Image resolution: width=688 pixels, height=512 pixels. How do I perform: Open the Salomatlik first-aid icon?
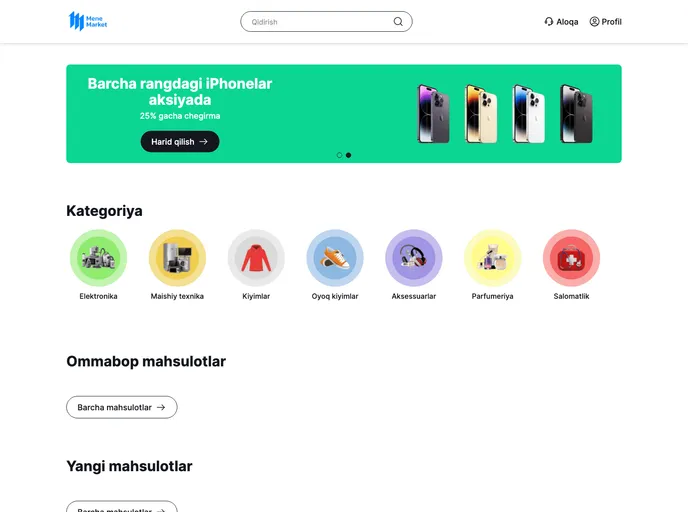[x=571, y=258]
